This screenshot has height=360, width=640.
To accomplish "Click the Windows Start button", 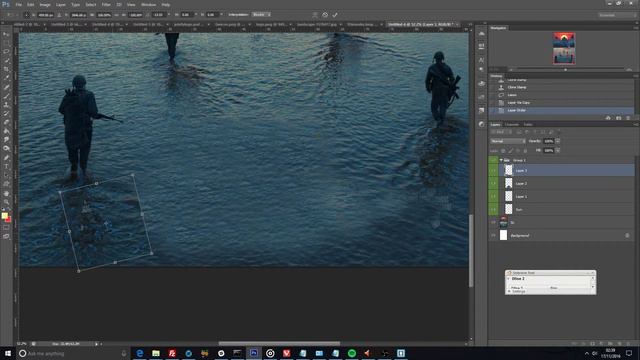I will (7, 353).
